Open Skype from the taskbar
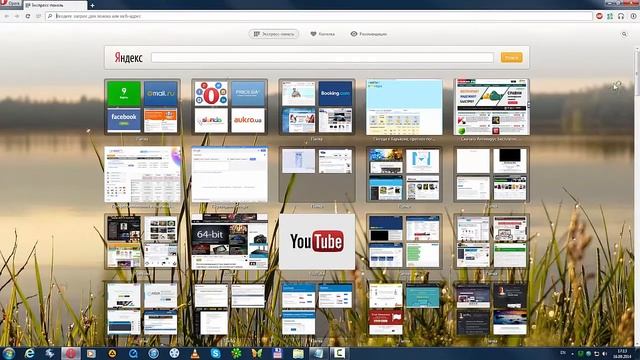The height and width of the screenshot is (360, 640). click(216, 353)
